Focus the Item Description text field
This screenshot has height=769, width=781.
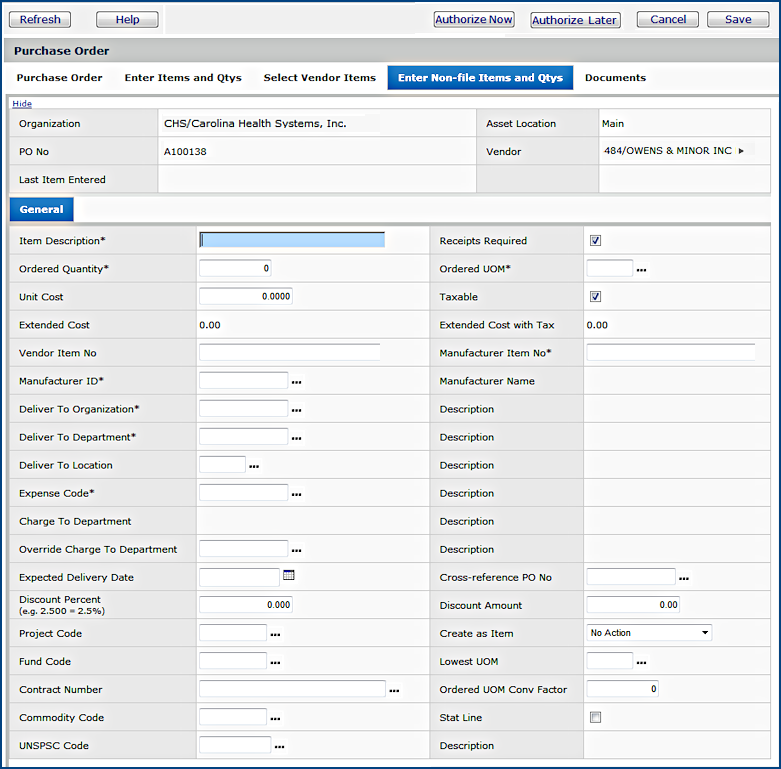(292, 240)
